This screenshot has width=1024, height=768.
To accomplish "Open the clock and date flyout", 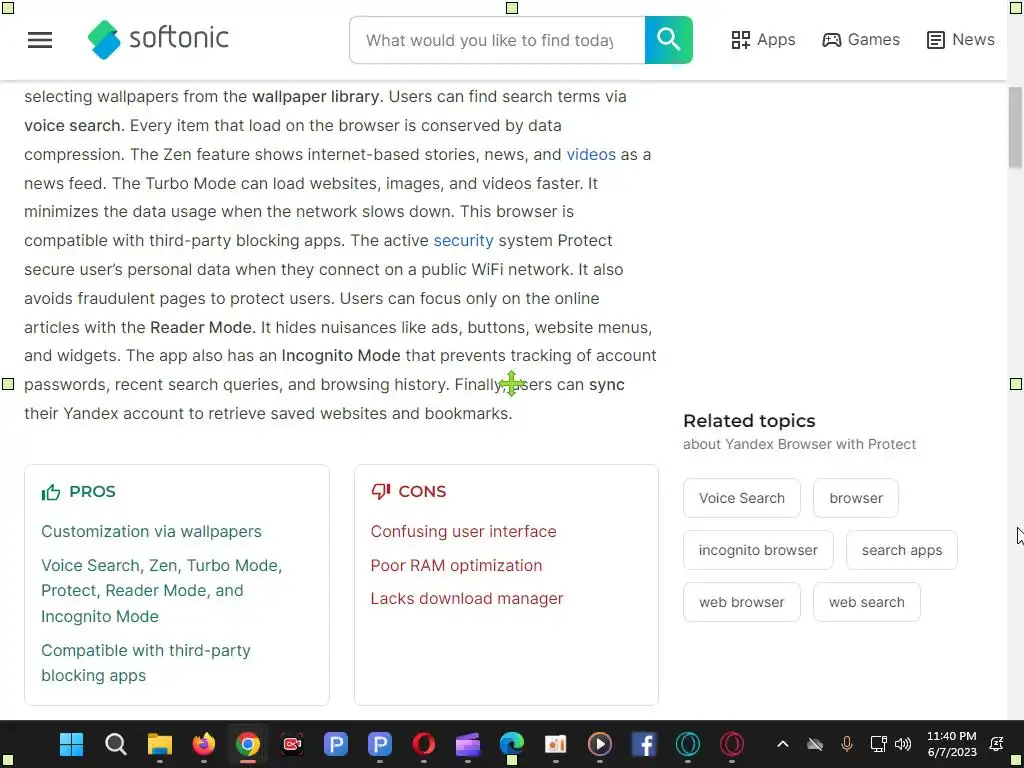I will tap(952, 744).
